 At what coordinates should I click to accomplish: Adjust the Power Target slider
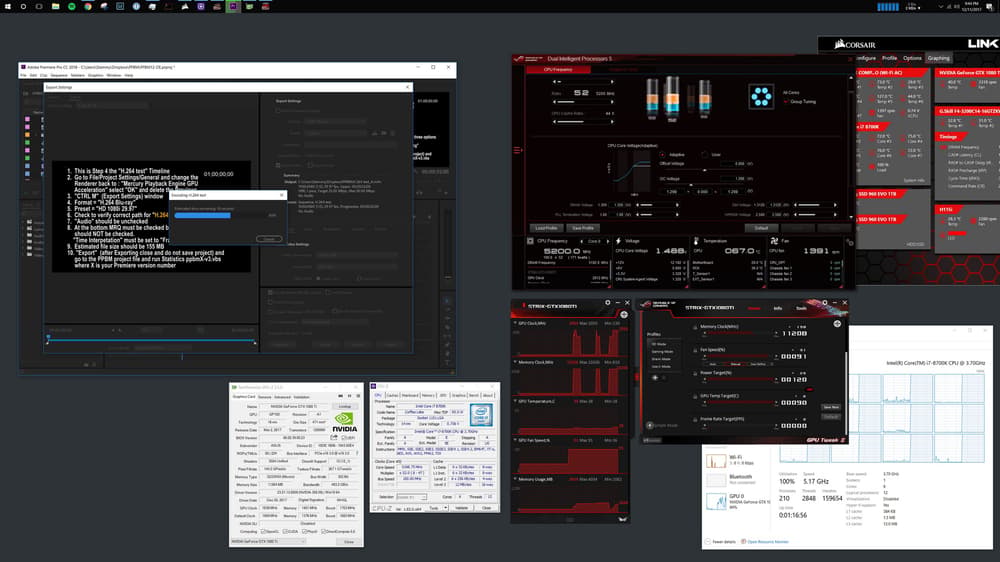(x=738, y=380)
